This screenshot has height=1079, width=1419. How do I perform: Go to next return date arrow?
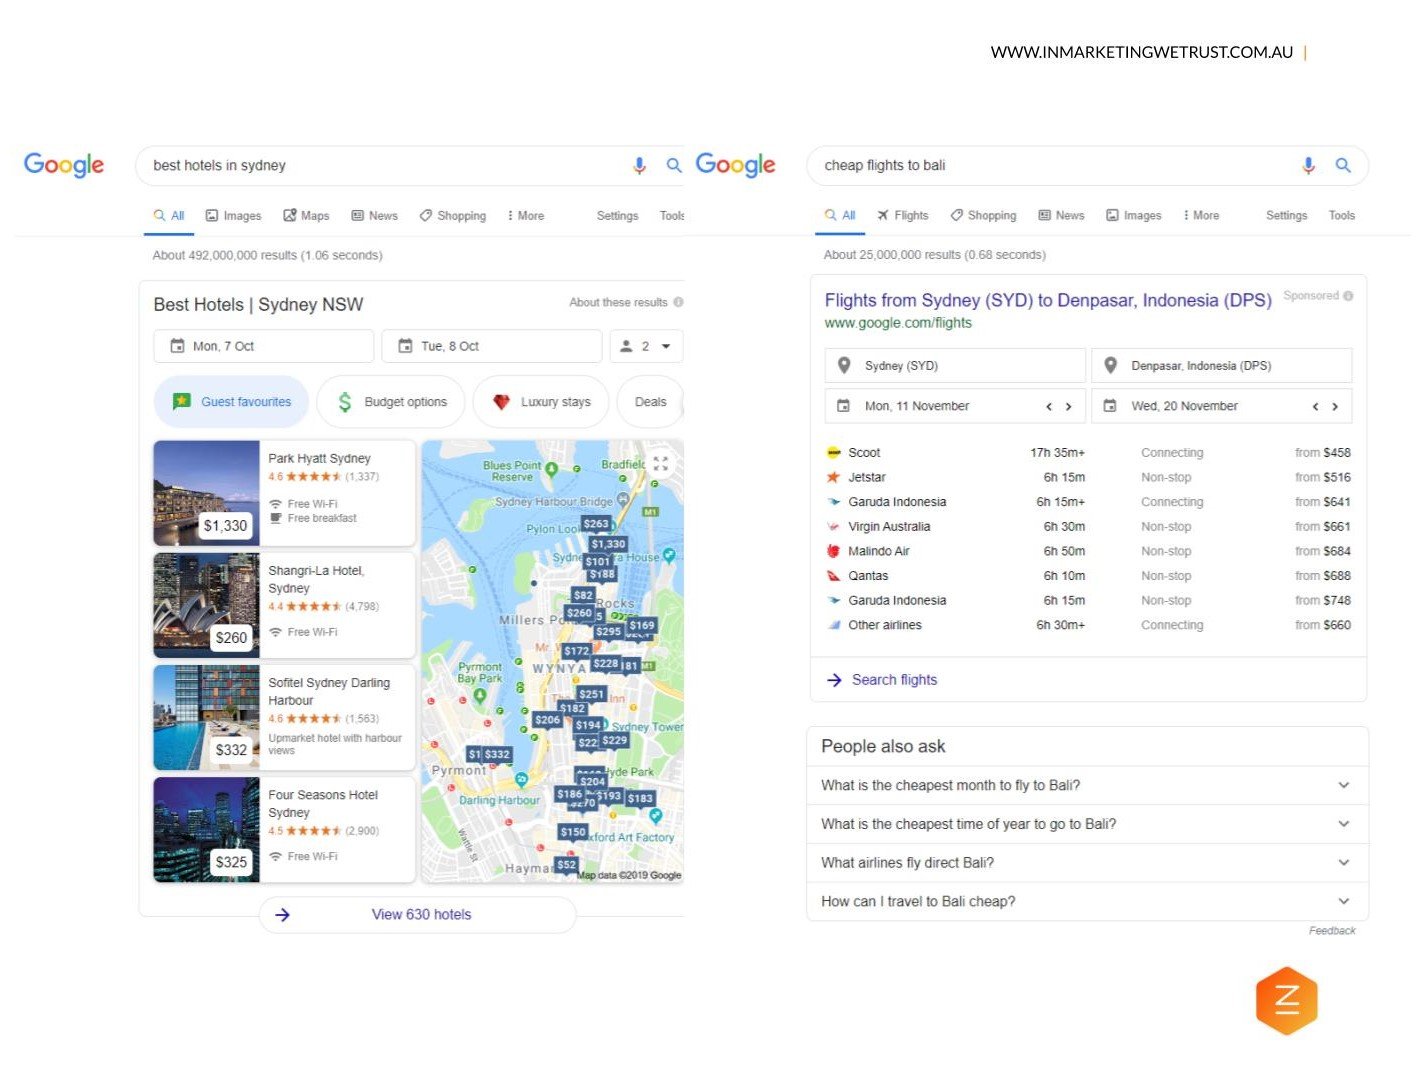pos(1335,407)
